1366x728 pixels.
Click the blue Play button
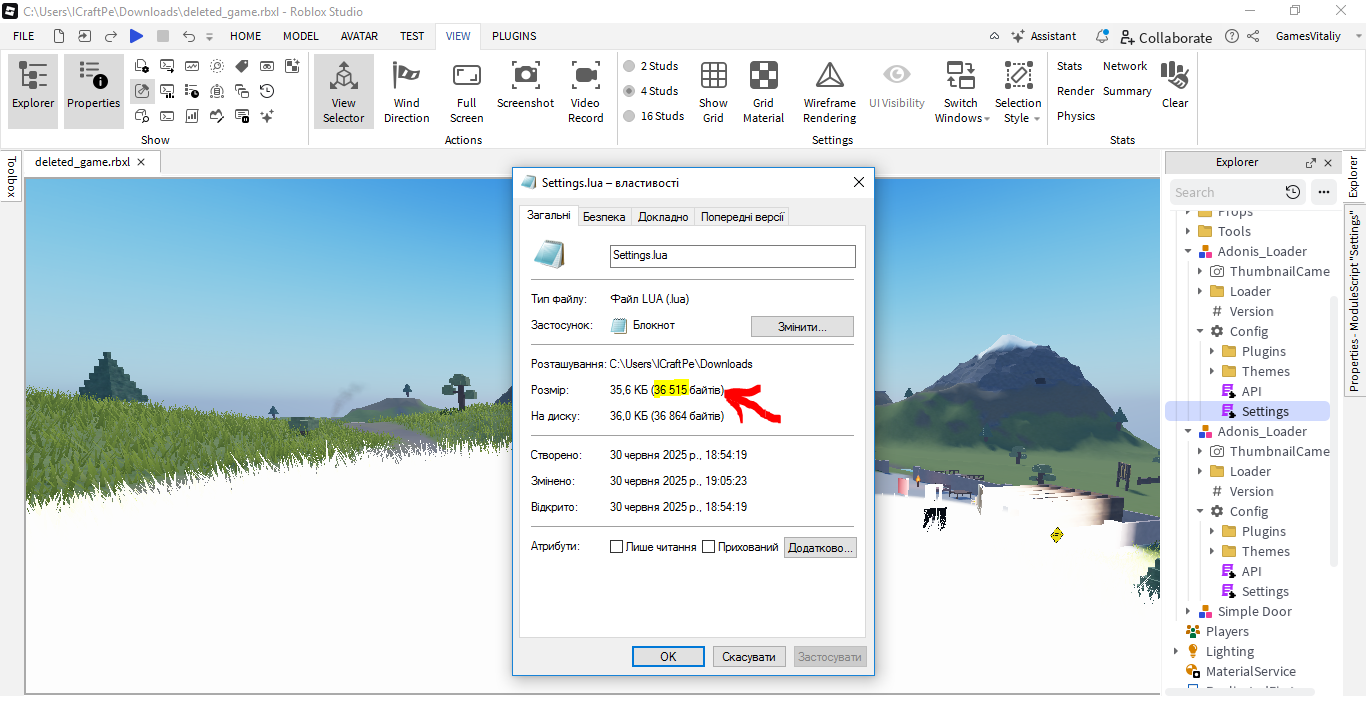(136, 36)
